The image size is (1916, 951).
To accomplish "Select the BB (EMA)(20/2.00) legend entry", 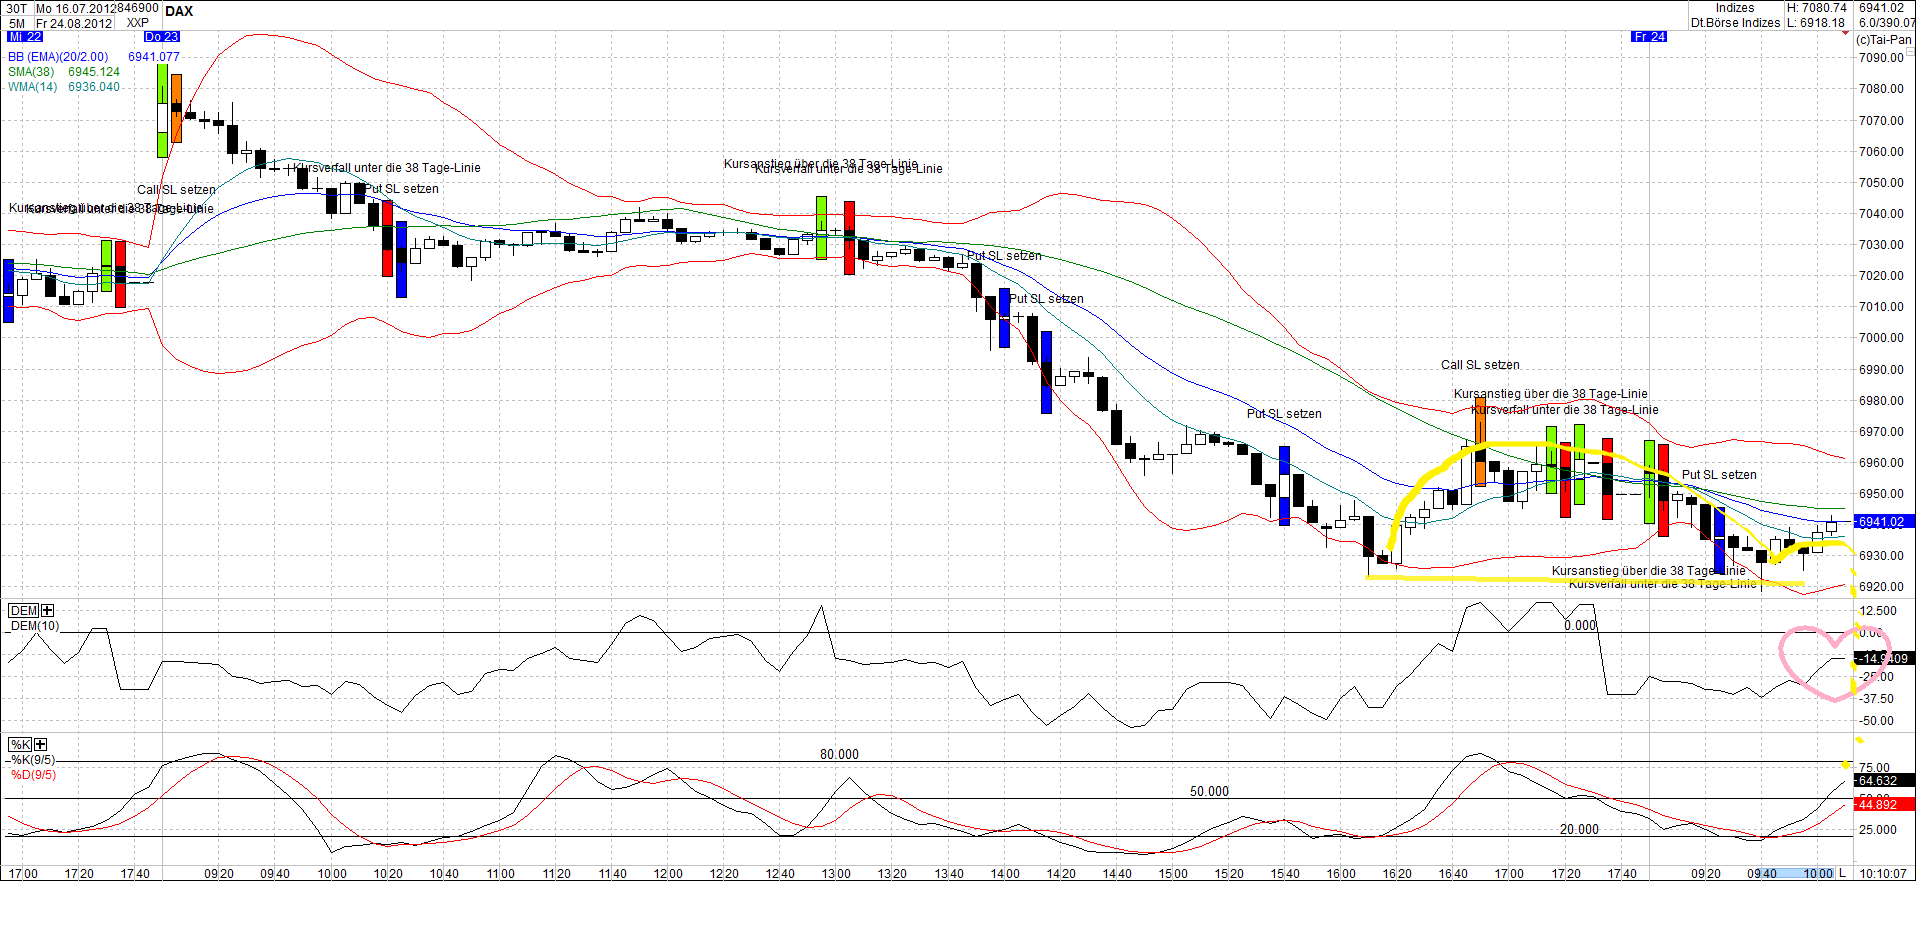I will click(58, 57).
